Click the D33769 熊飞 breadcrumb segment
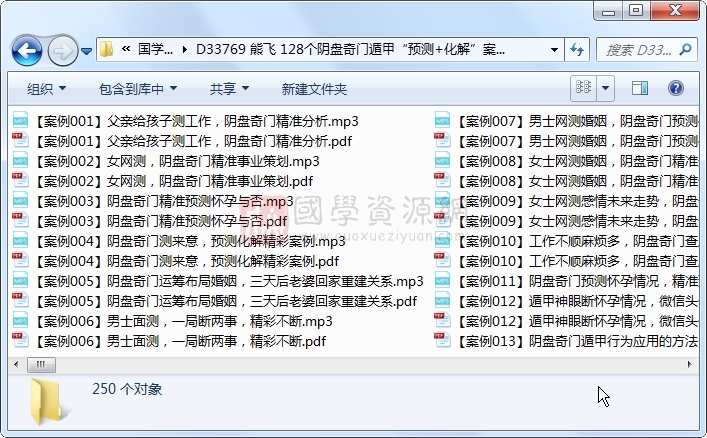707x438 pixels. pyautogui.click(x=350, y=49)
